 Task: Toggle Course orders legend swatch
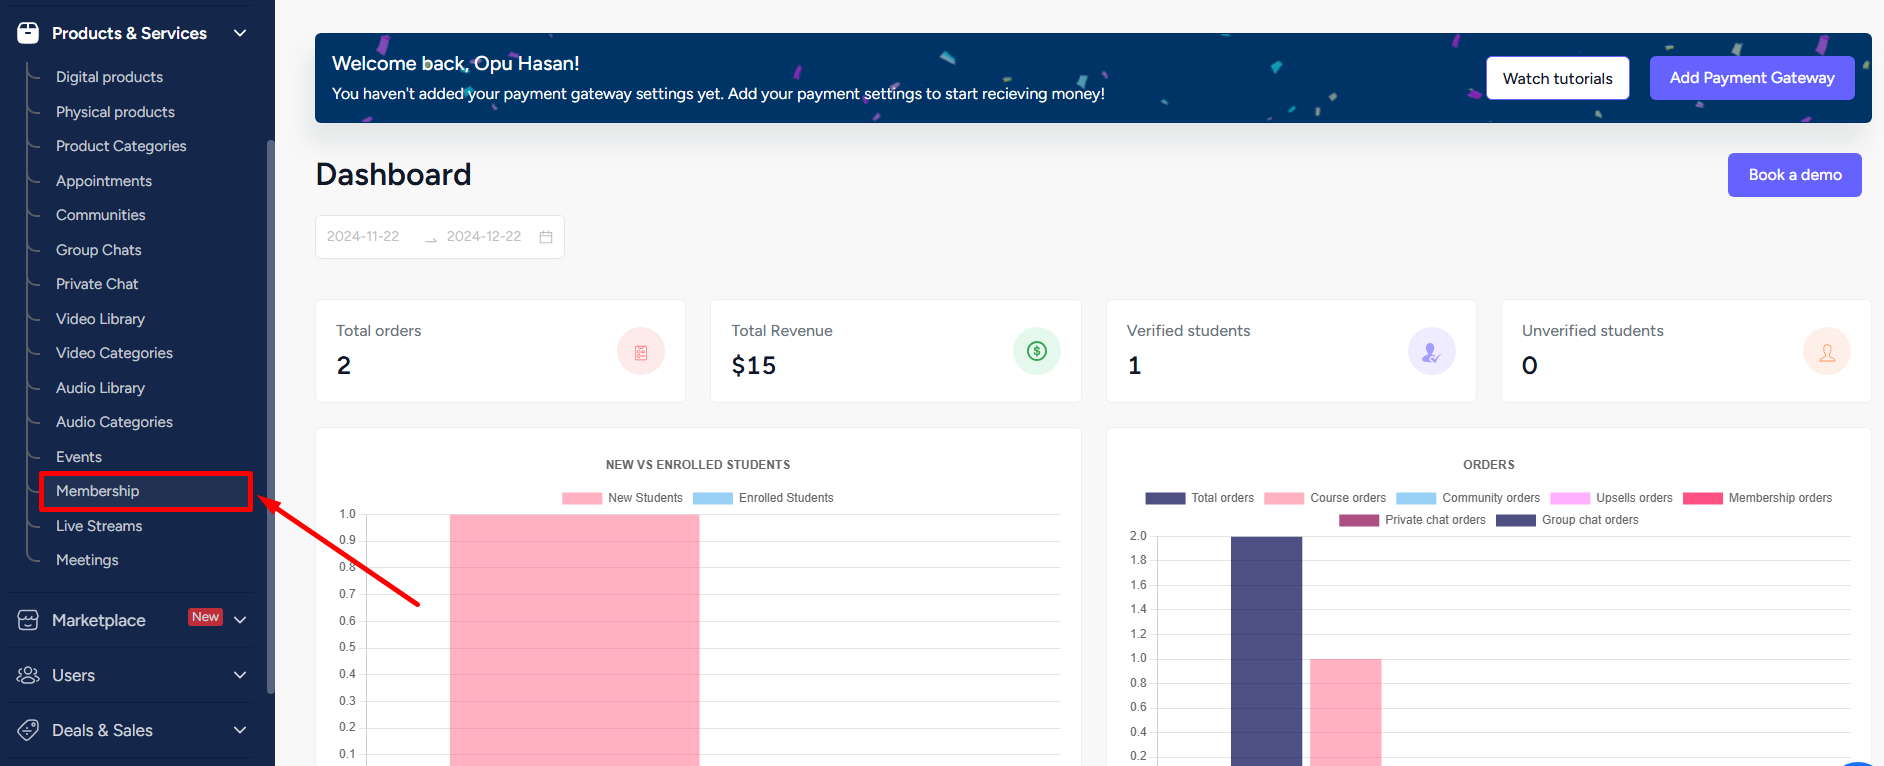1284,498
